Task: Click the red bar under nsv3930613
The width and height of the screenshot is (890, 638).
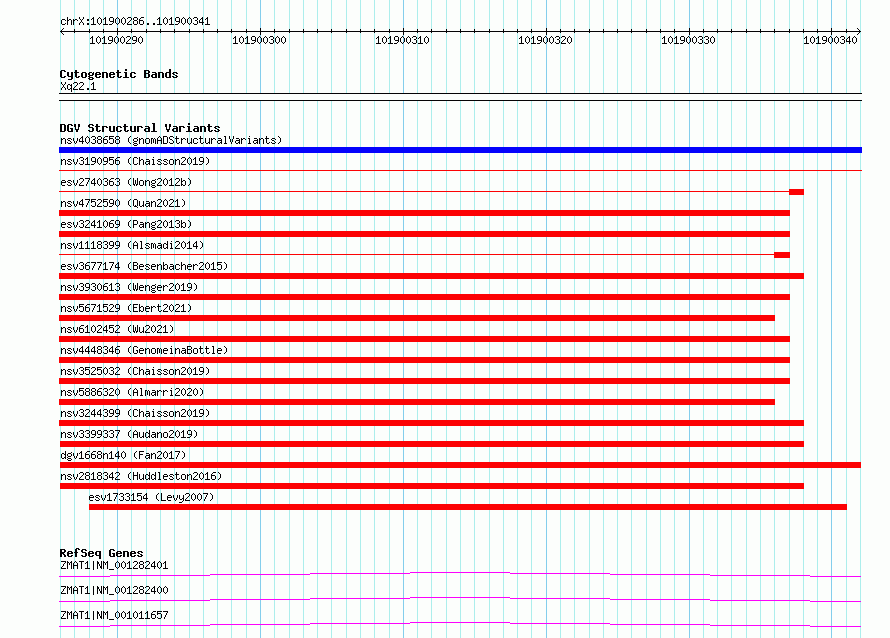Action: (425, 297)
